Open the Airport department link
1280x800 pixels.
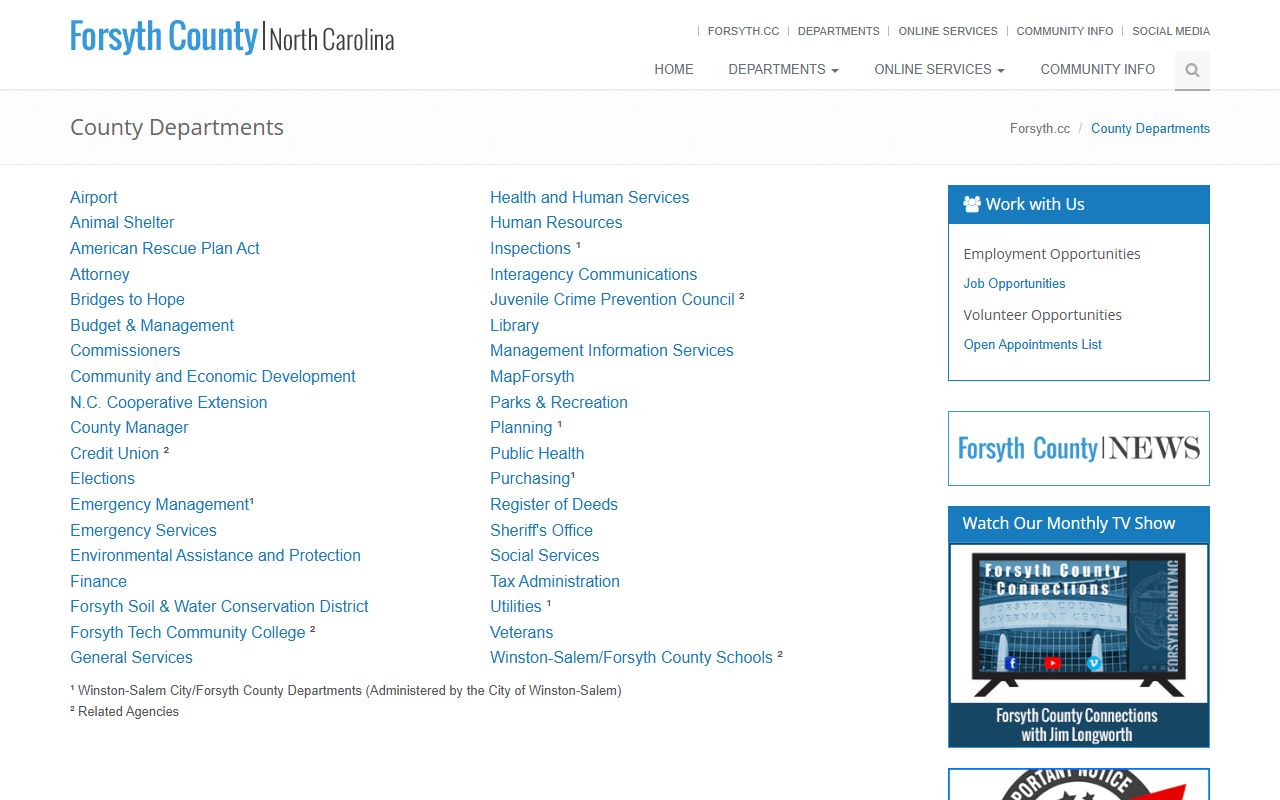[94, 197]
